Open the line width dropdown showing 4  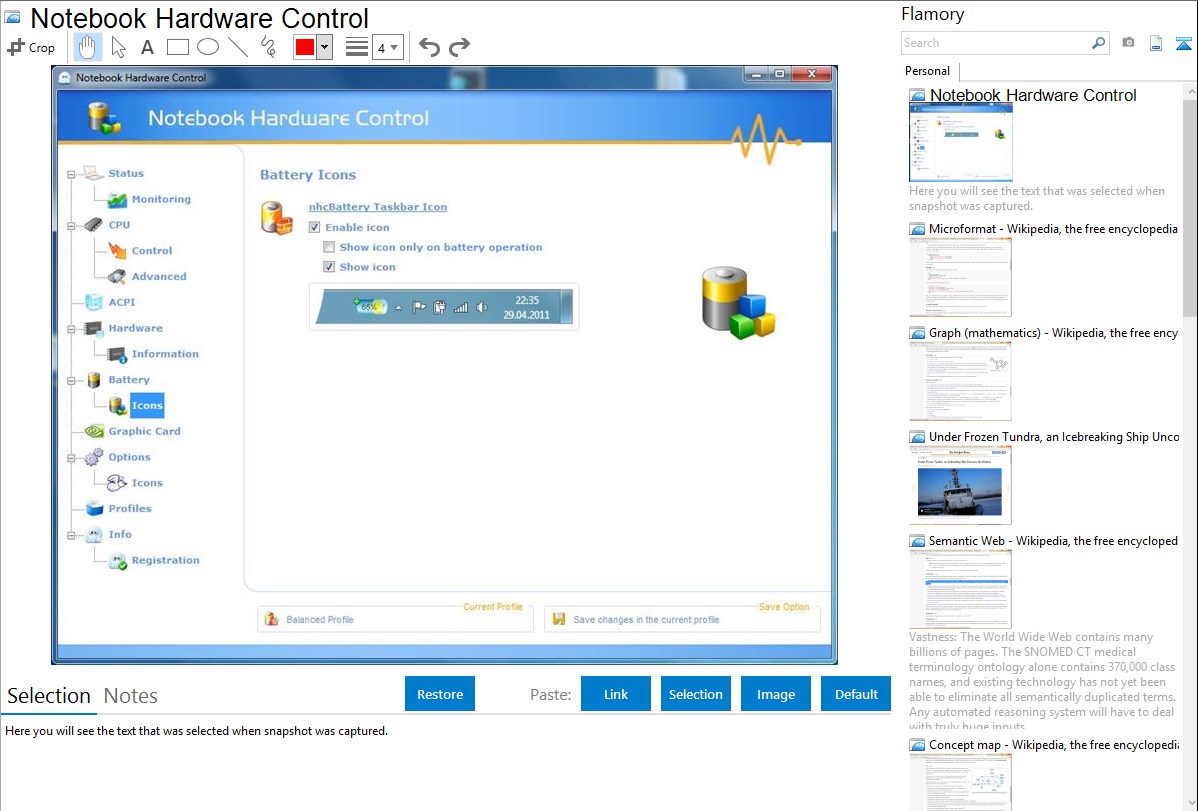click(x=388, y=47)
